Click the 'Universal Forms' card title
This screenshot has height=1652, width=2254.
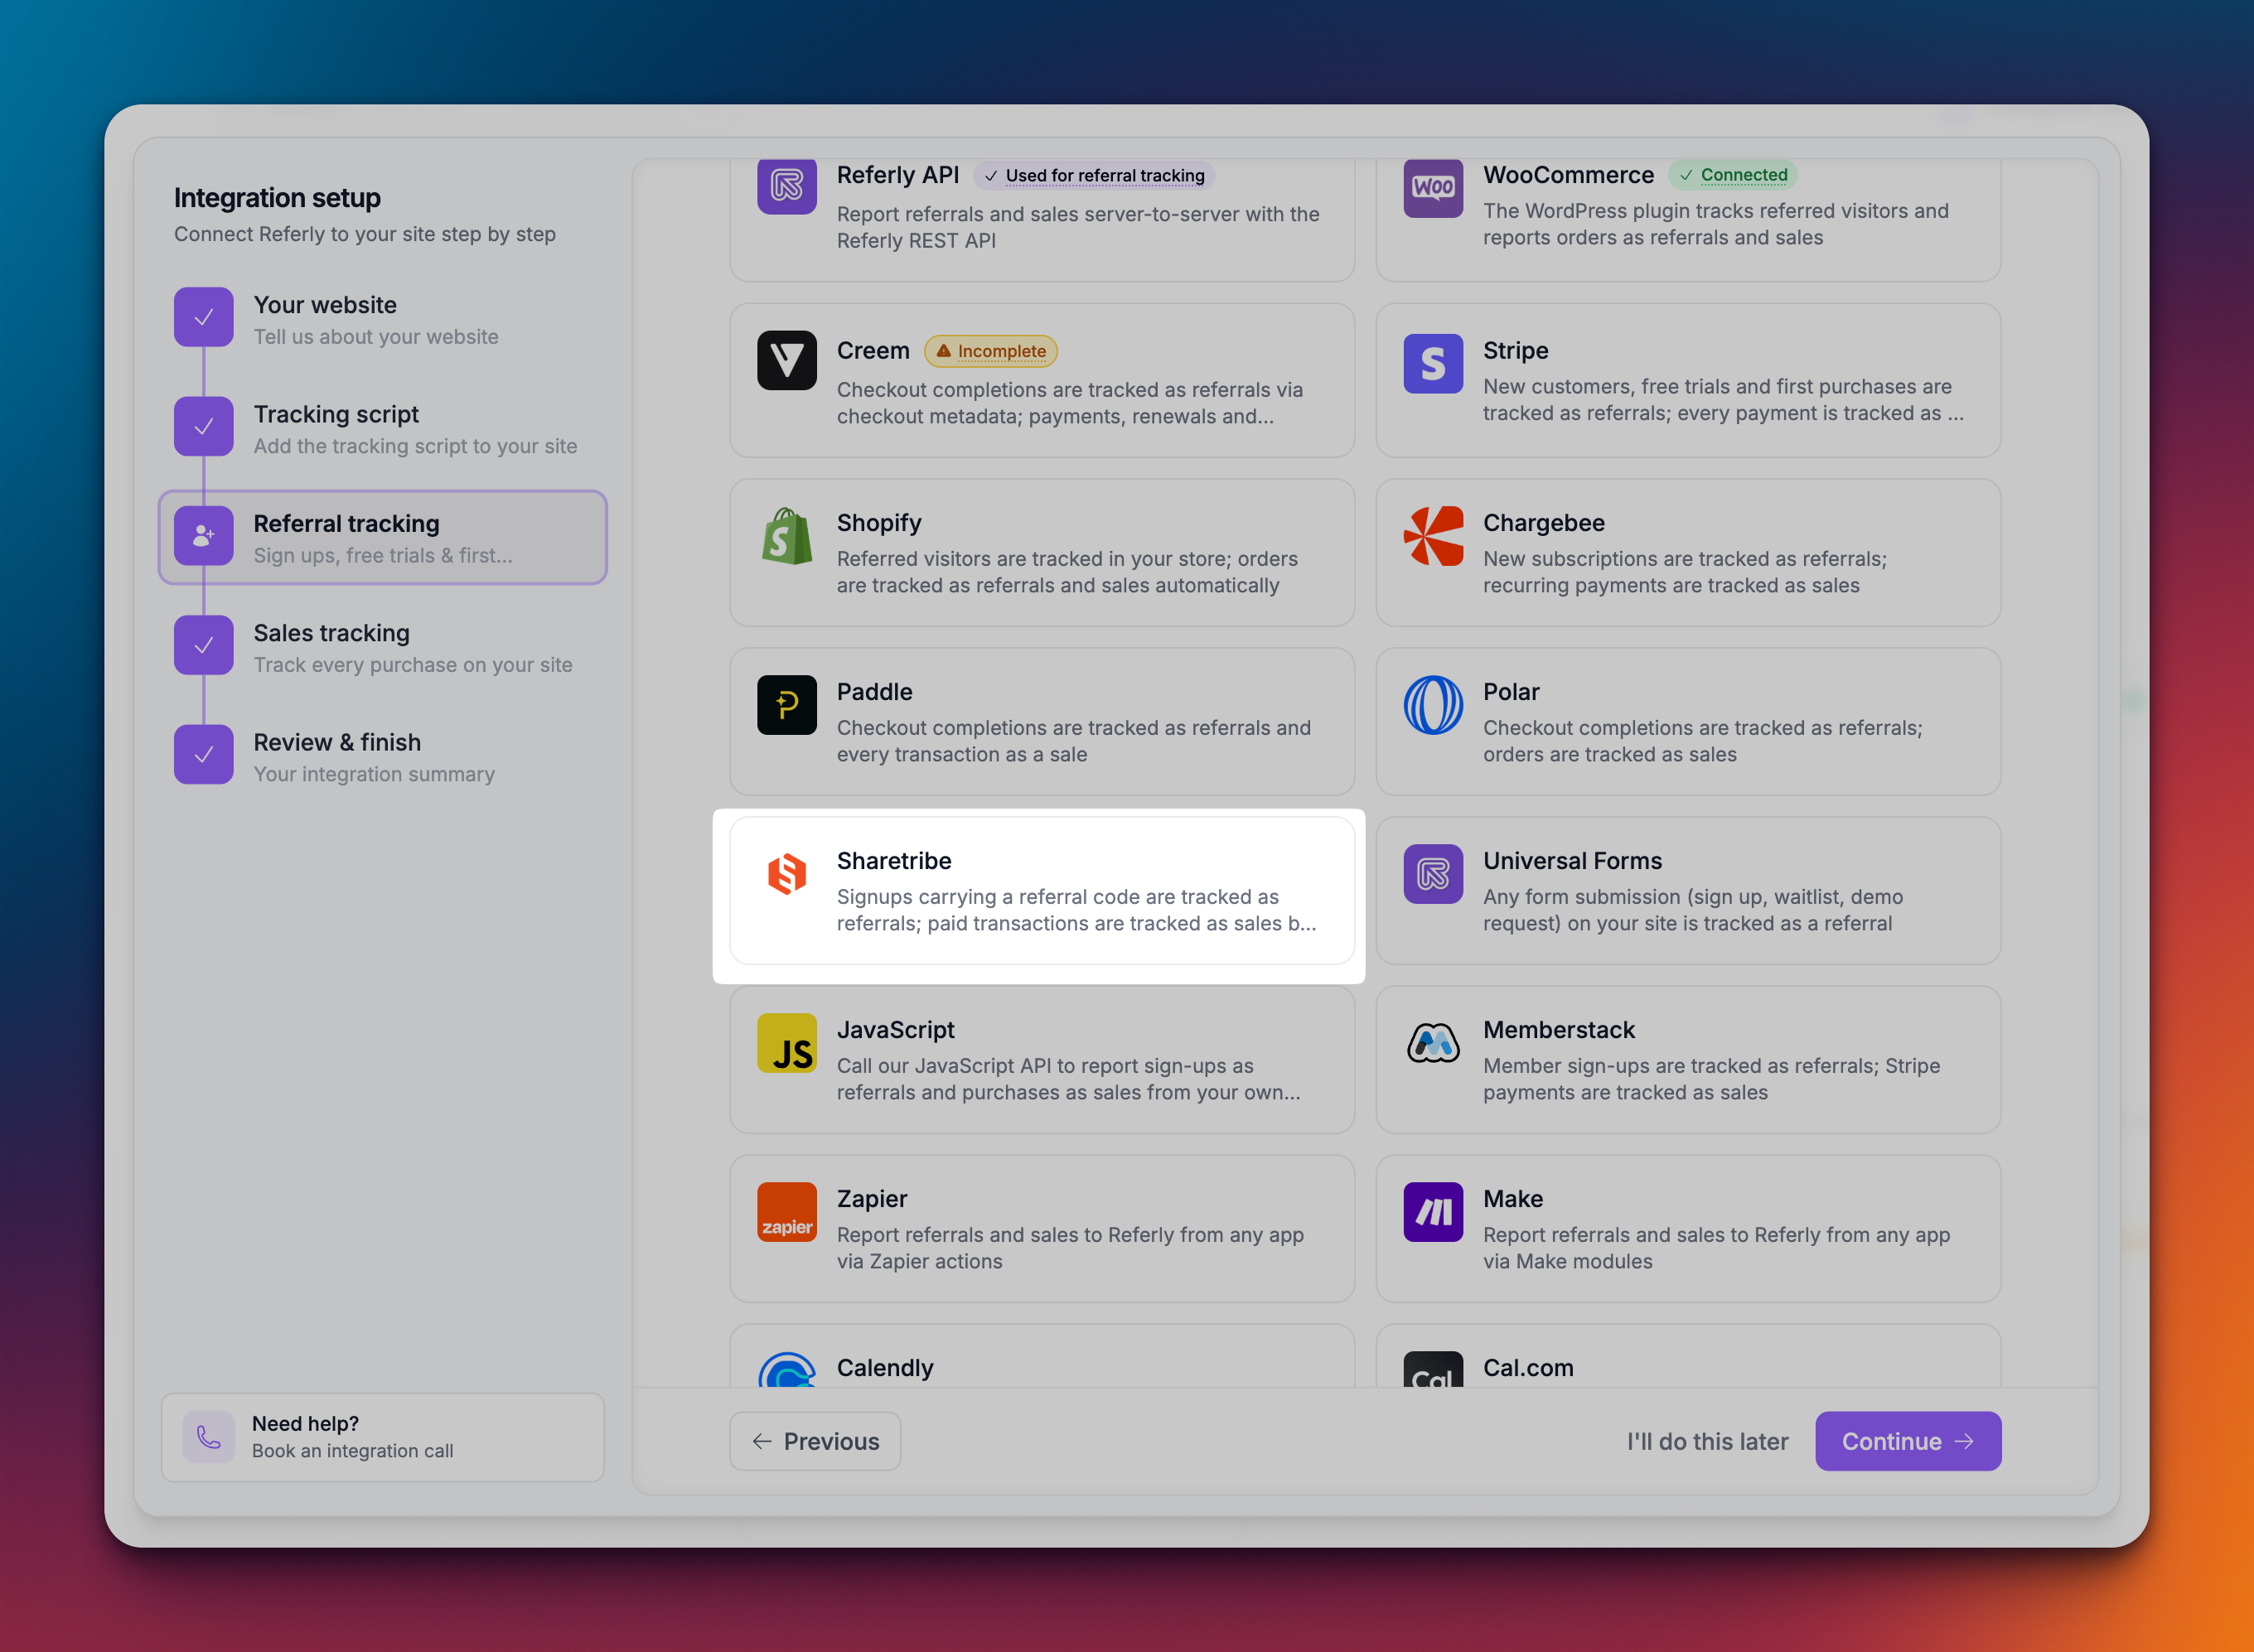(x=1571, y=861)
